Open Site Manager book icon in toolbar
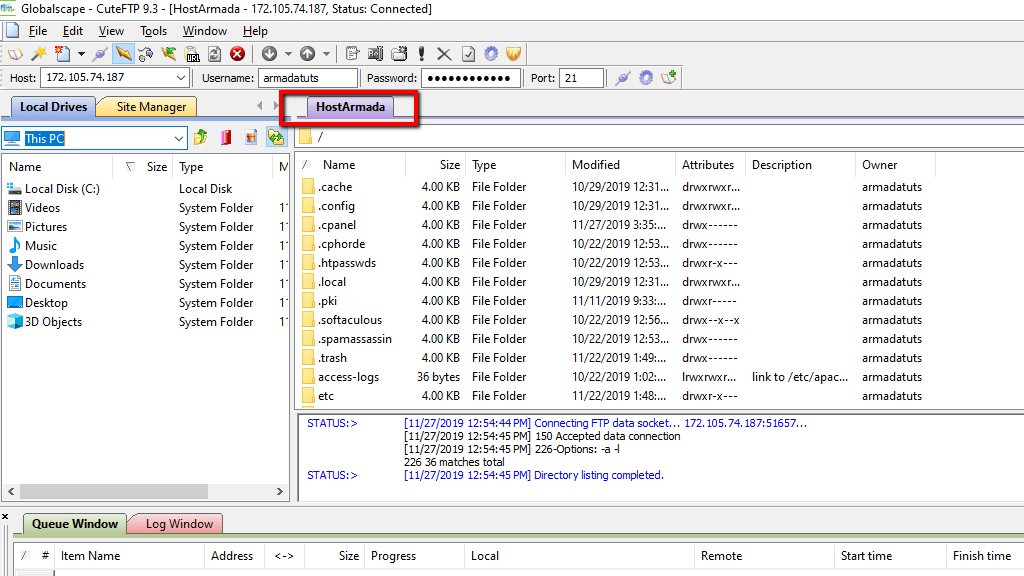 (14, 54)
